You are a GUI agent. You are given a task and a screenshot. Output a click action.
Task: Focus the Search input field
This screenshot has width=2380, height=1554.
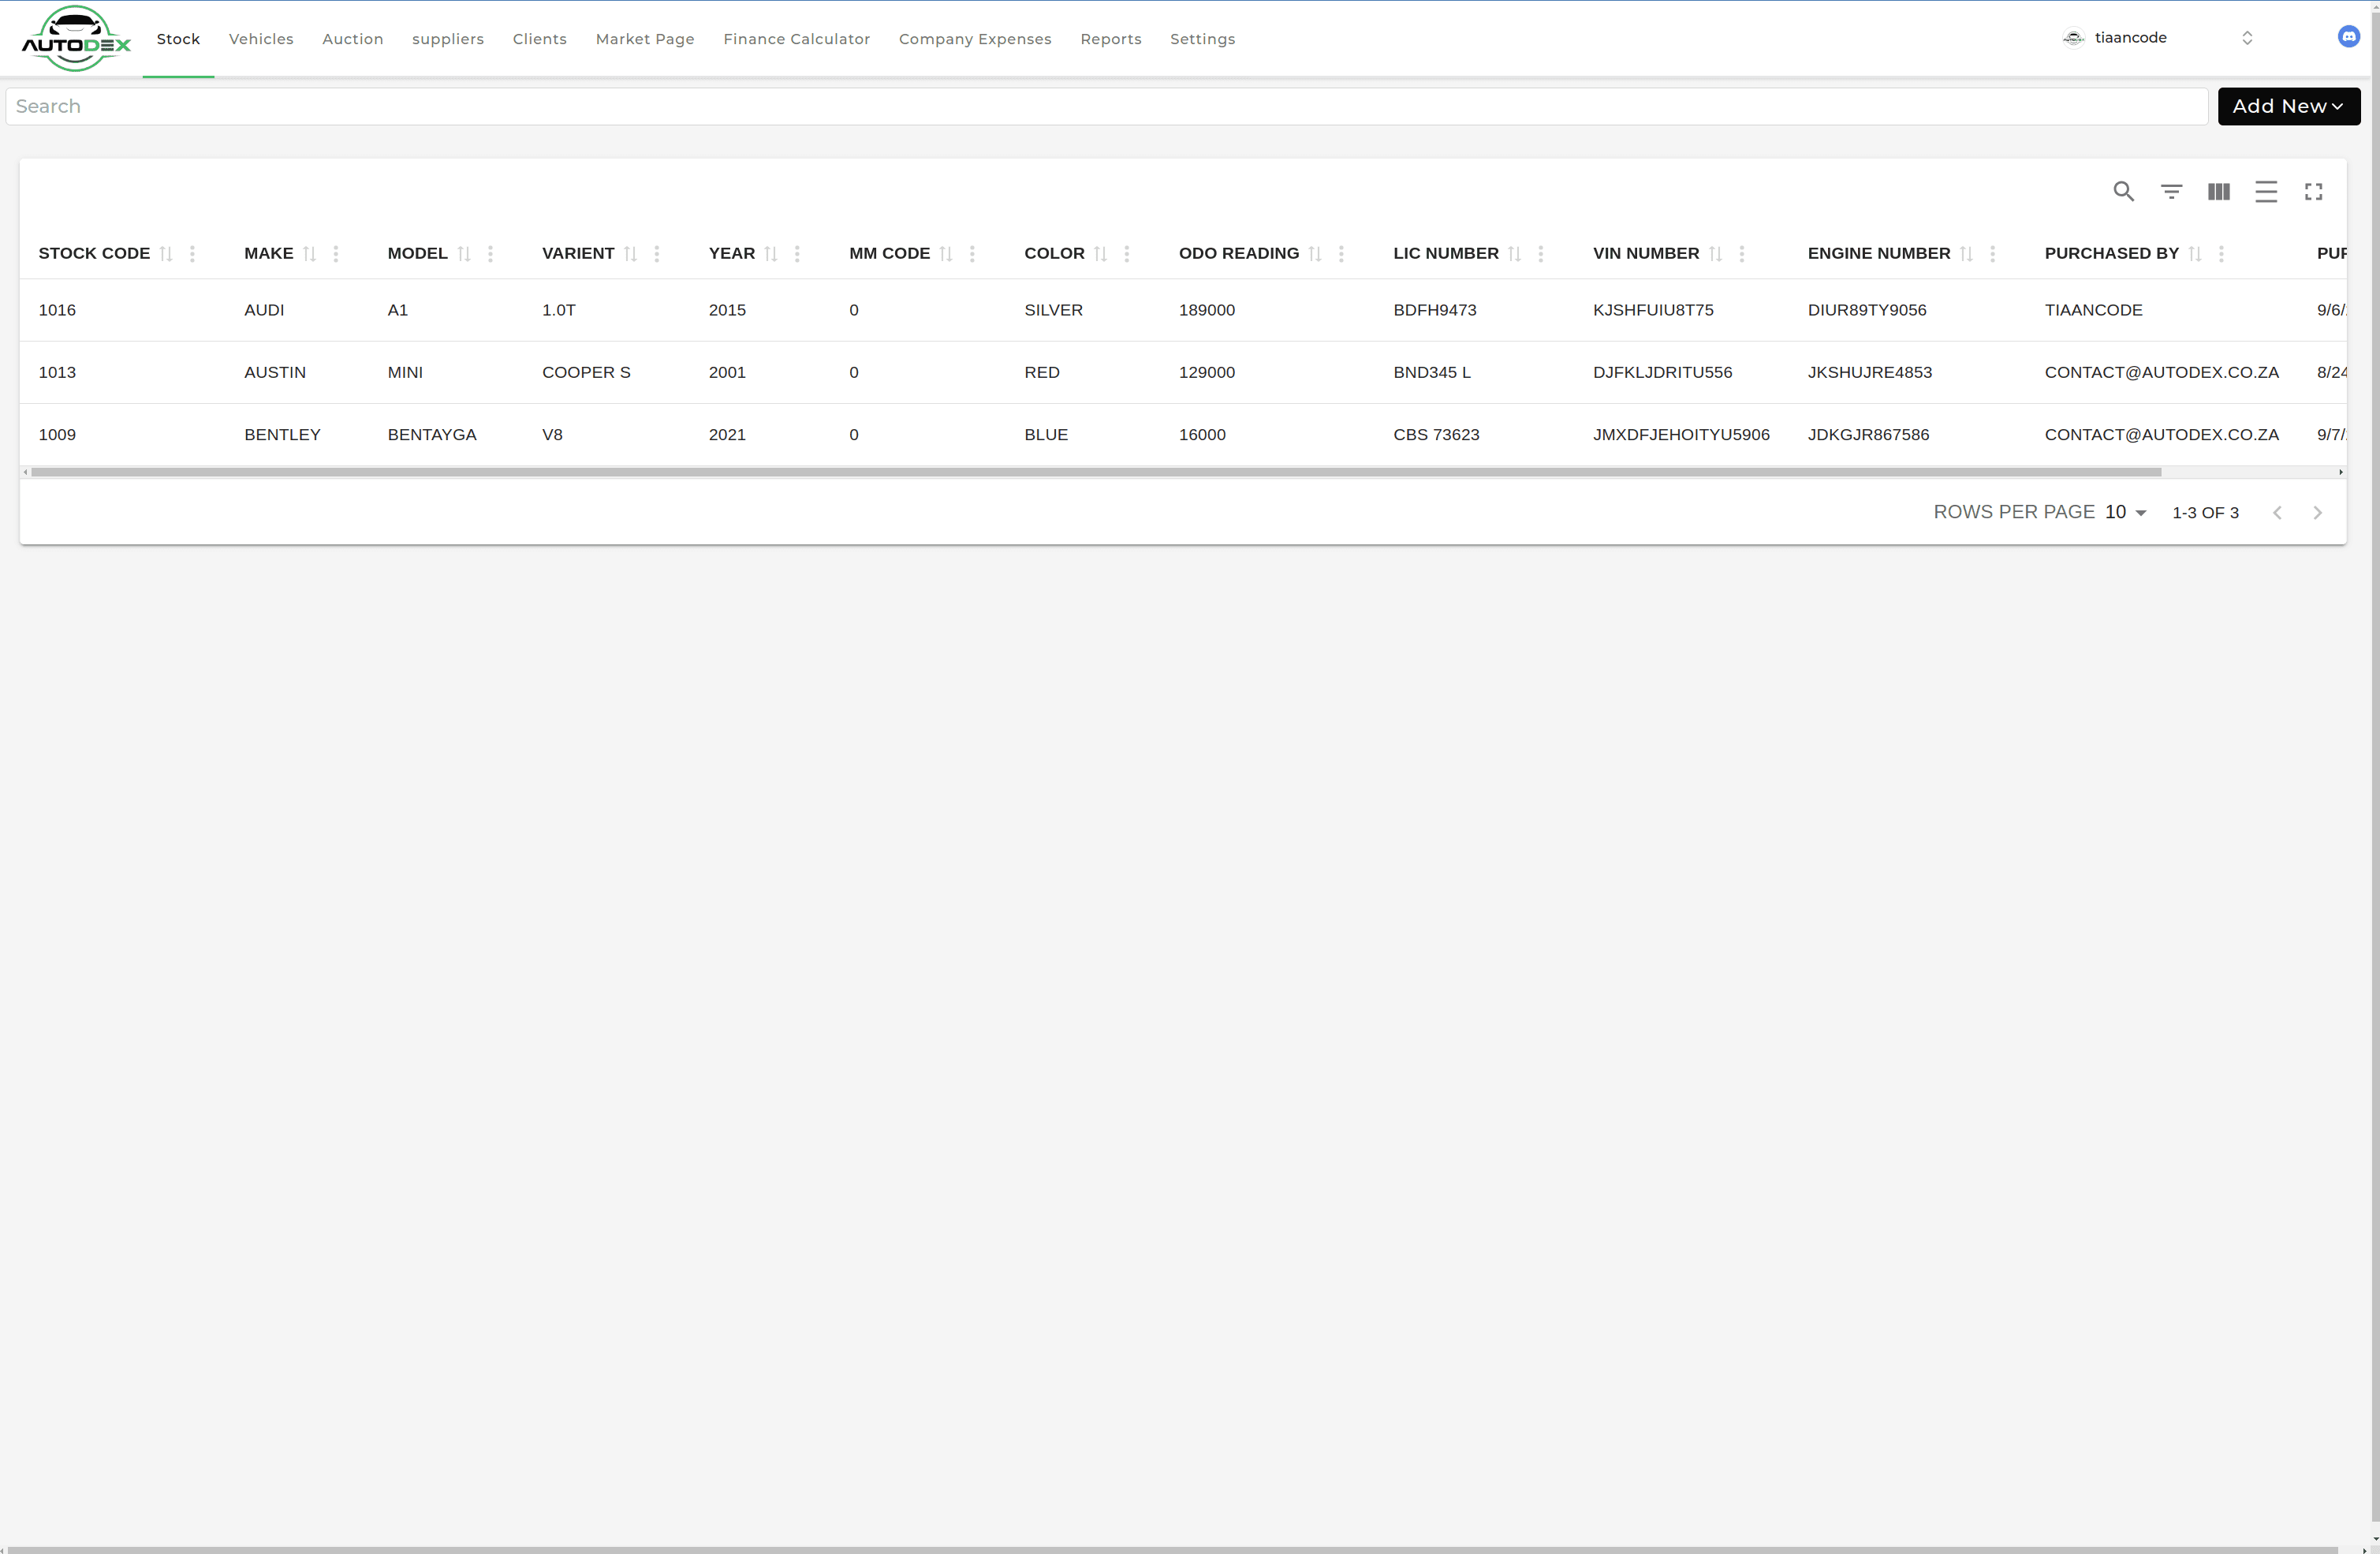(x=1106, y=106)
